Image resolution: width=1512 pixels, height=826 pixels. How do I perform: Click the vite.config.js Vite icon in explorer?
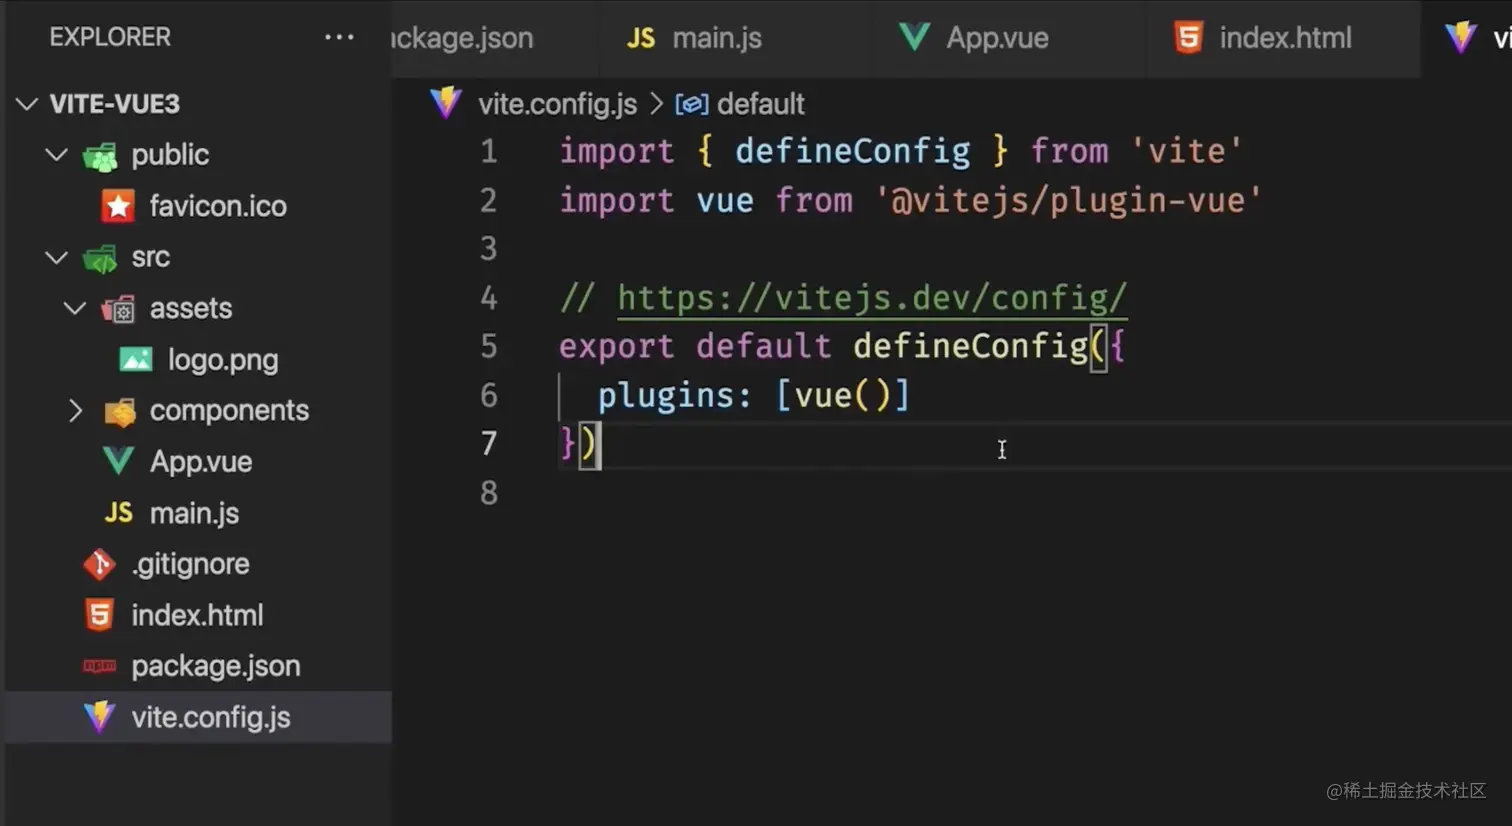point(99,717)
